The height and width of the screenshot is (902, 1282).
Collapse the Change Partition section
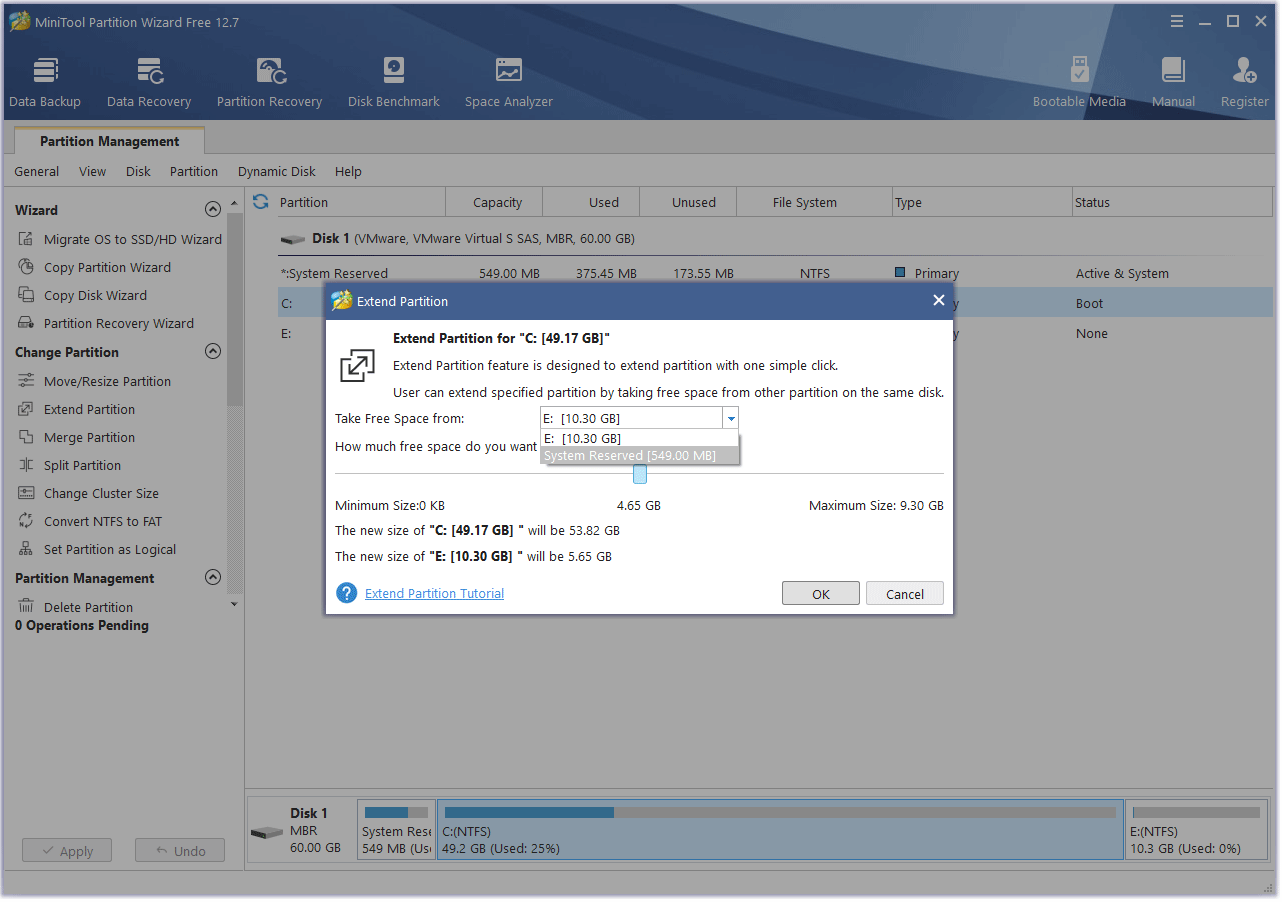tap(212, 352)
